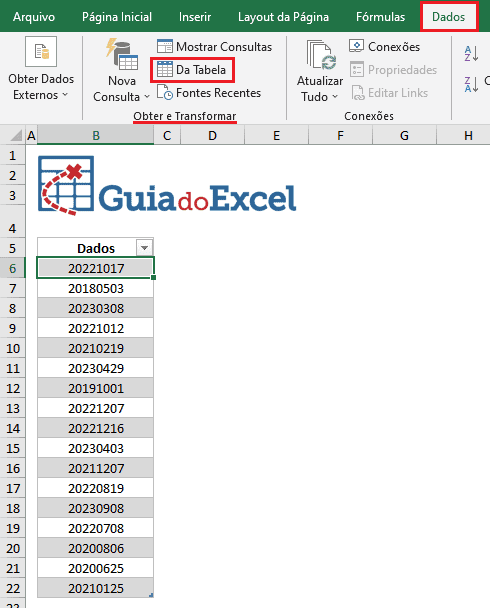Click the Conexões icon
The width and height of the screenshot is (490, 608).
pyautogui.click(x=356, y=46)
